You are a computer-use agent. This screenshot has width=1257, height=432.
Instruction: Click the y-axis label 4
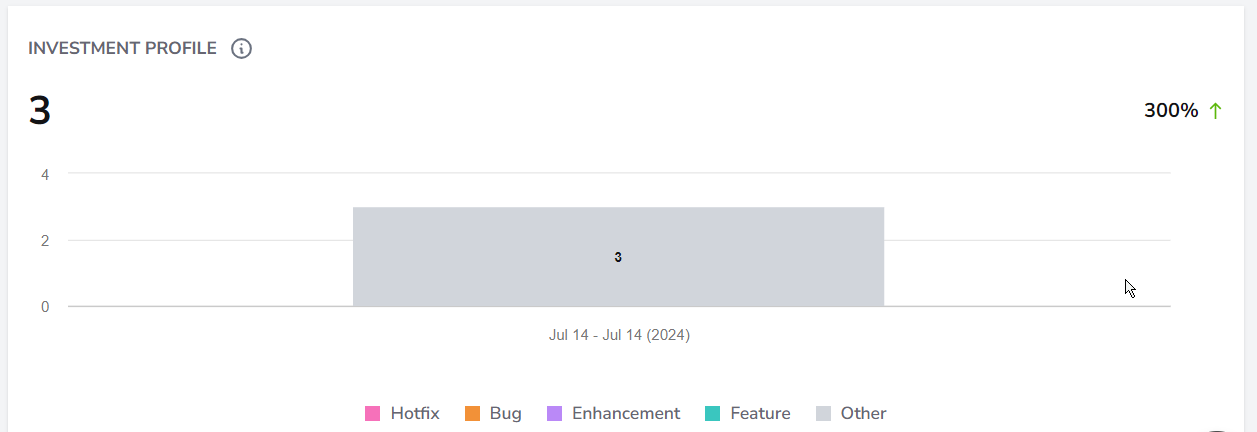[x=45, y=174]
